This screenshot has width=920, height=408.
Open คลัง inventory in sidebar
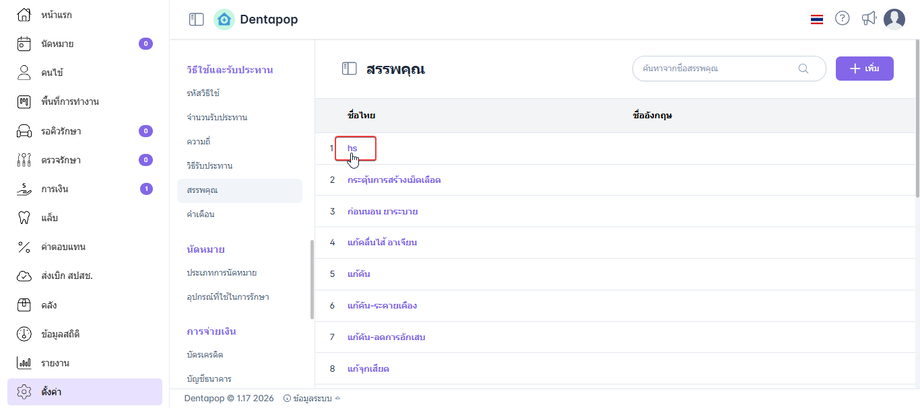pyautogui.click(x=49, y=304)
